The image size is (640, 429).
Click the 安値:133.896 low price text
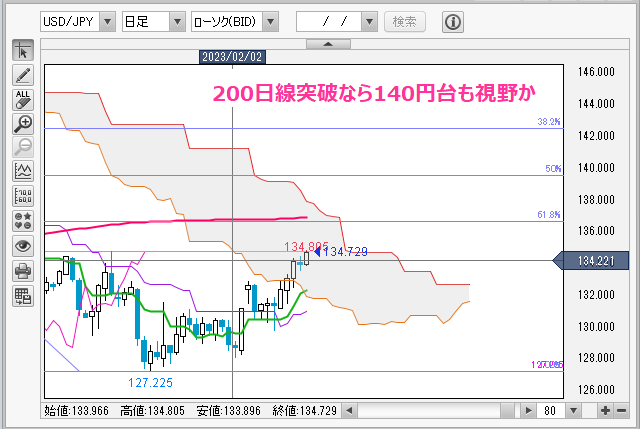228,411
